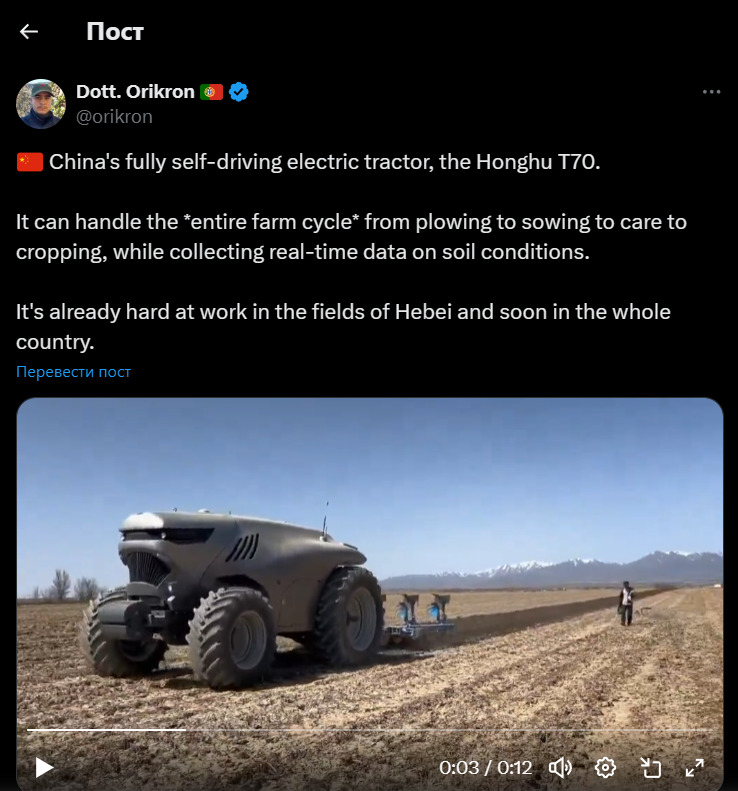Click the Portugal flag next to name

211,92
